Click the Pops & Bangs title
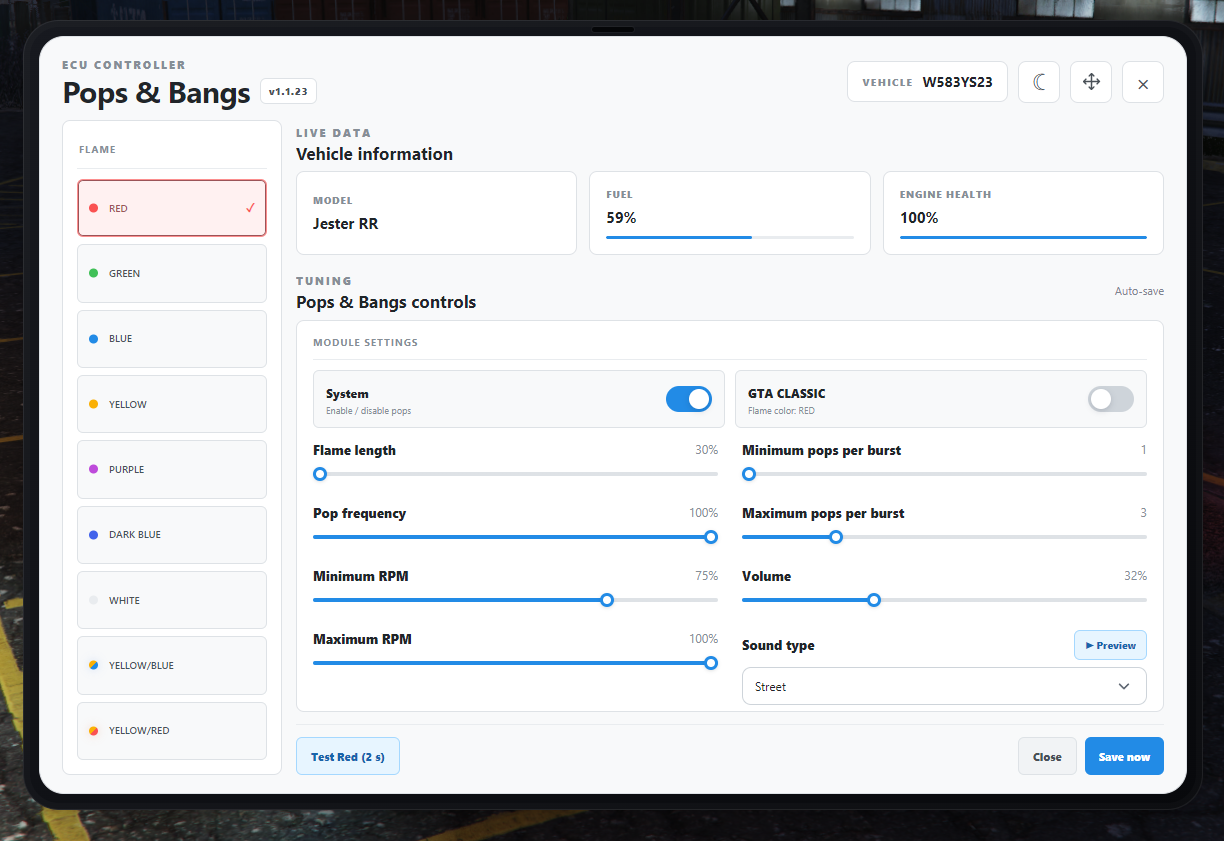This screenshot has width=1224, height=841. coord(156,93)
